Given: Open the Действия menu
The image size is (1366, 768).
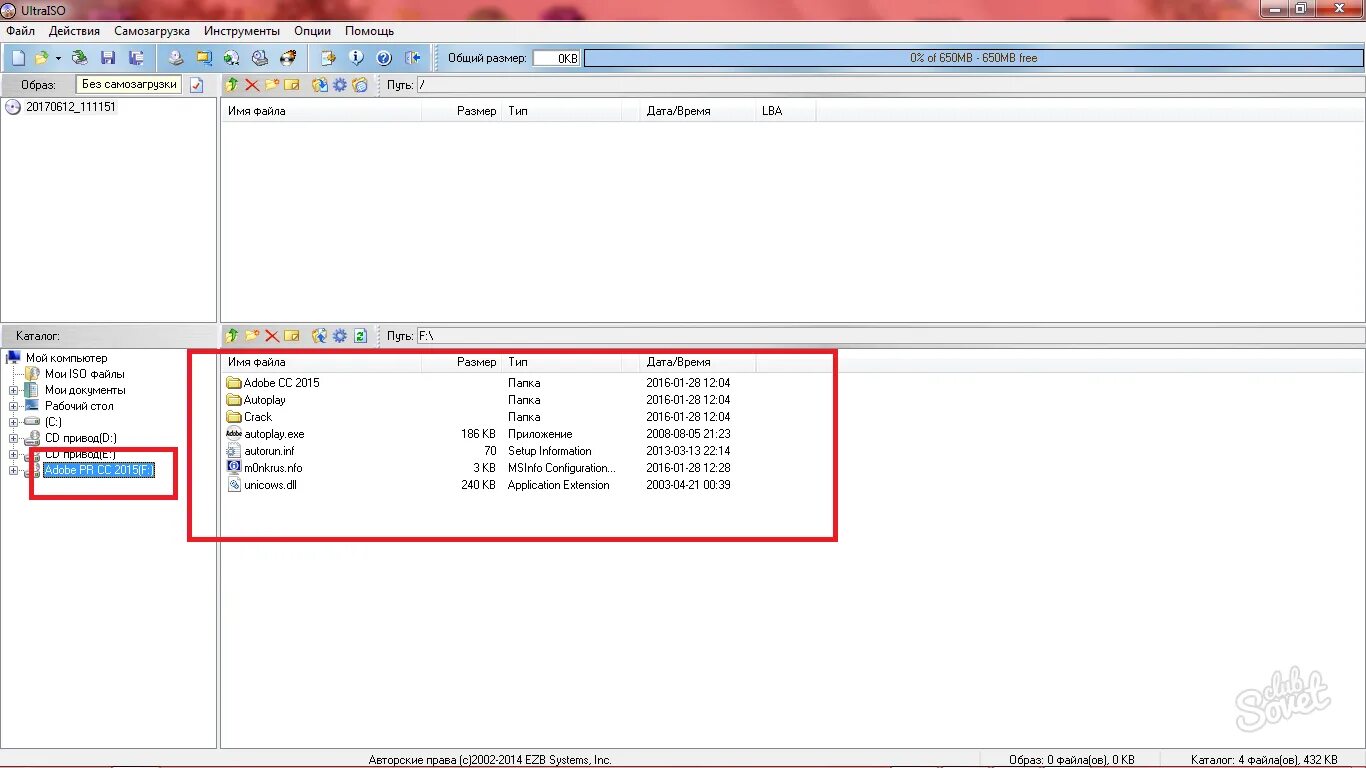Looking at the screenshot, I should pyautogui.click(x=74, y=31).
